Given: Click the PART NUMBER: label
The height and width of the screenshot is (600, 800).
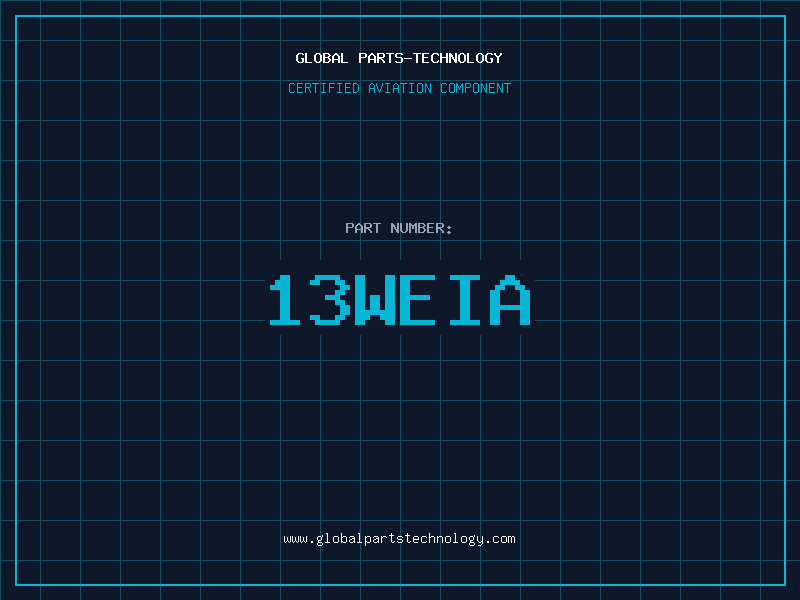Looking at the screenshot, I should tap(398, 228).
